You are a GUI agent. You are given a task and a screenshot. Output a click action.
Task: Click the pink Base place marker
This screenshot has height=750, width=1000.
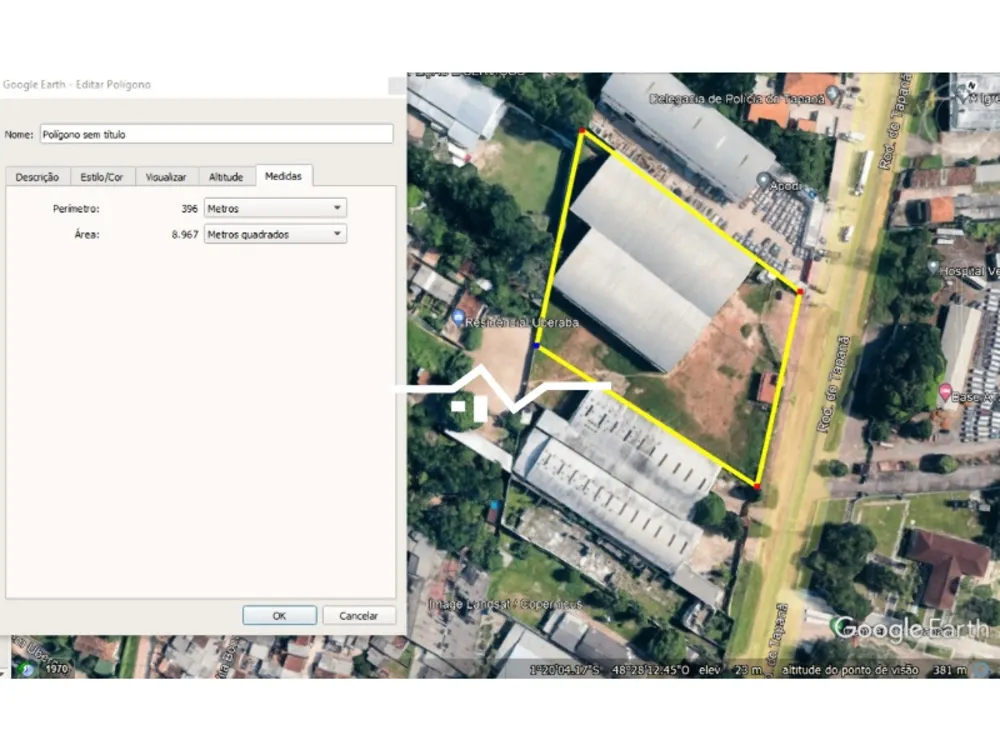coord(945,392)
